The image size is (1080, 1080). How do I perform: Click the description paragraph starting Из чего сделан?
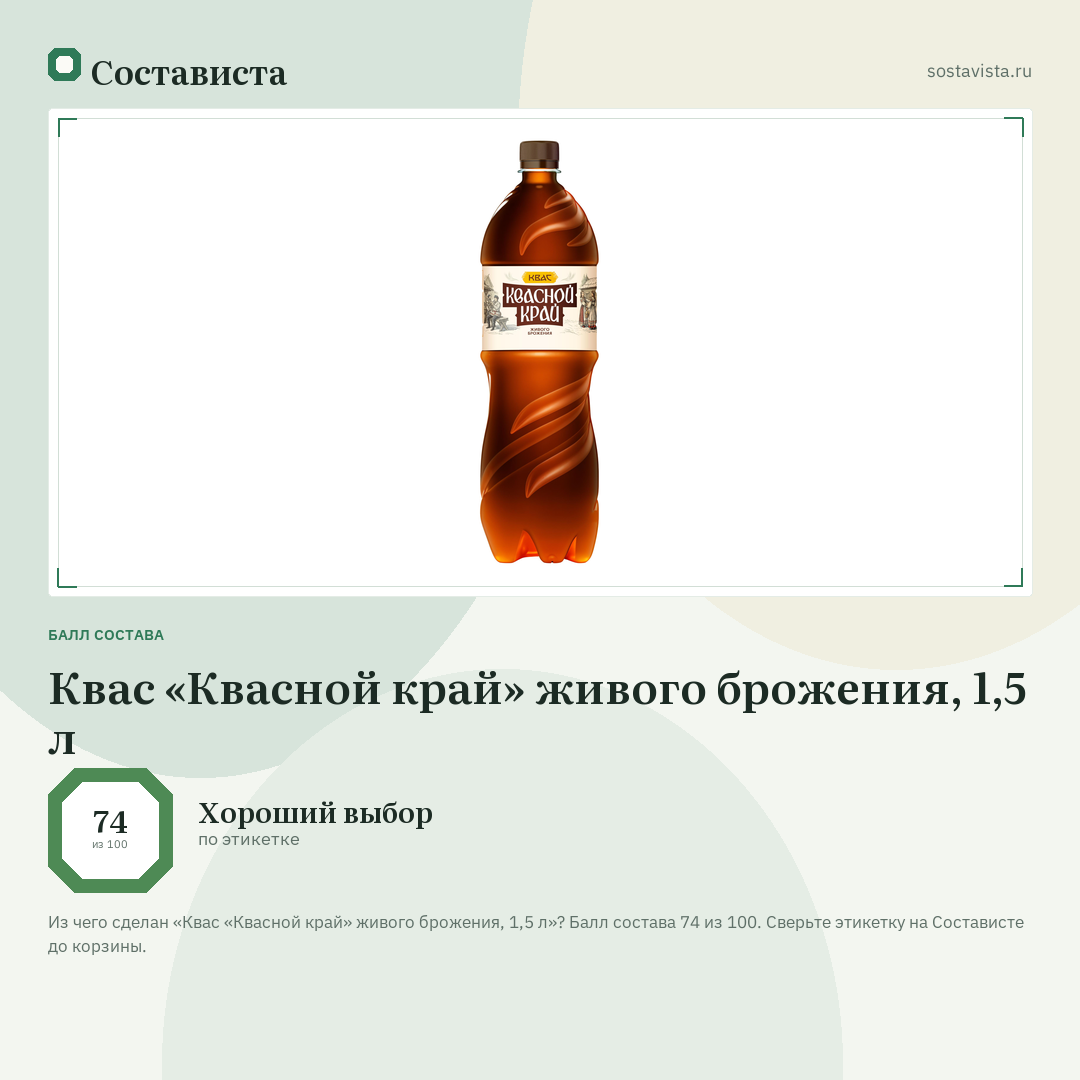(536, 934)
